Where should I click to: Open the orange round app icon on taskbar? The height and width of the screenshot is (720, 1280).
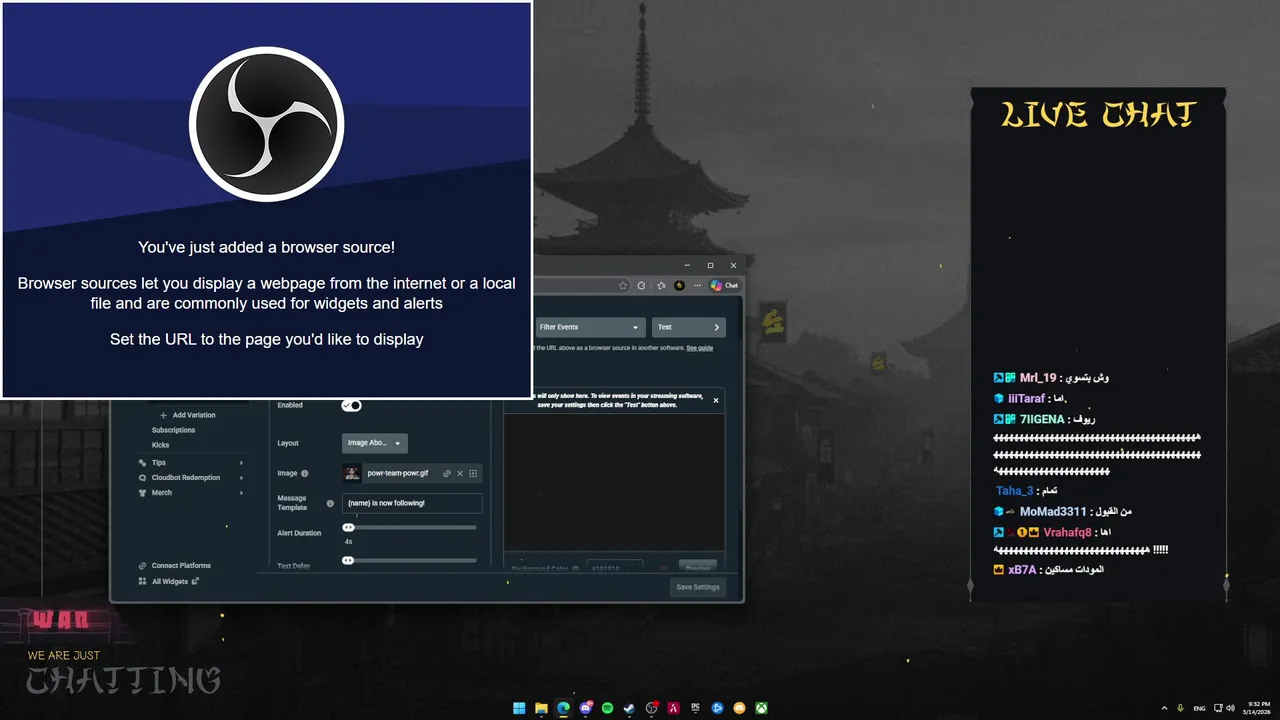point(739,708)
